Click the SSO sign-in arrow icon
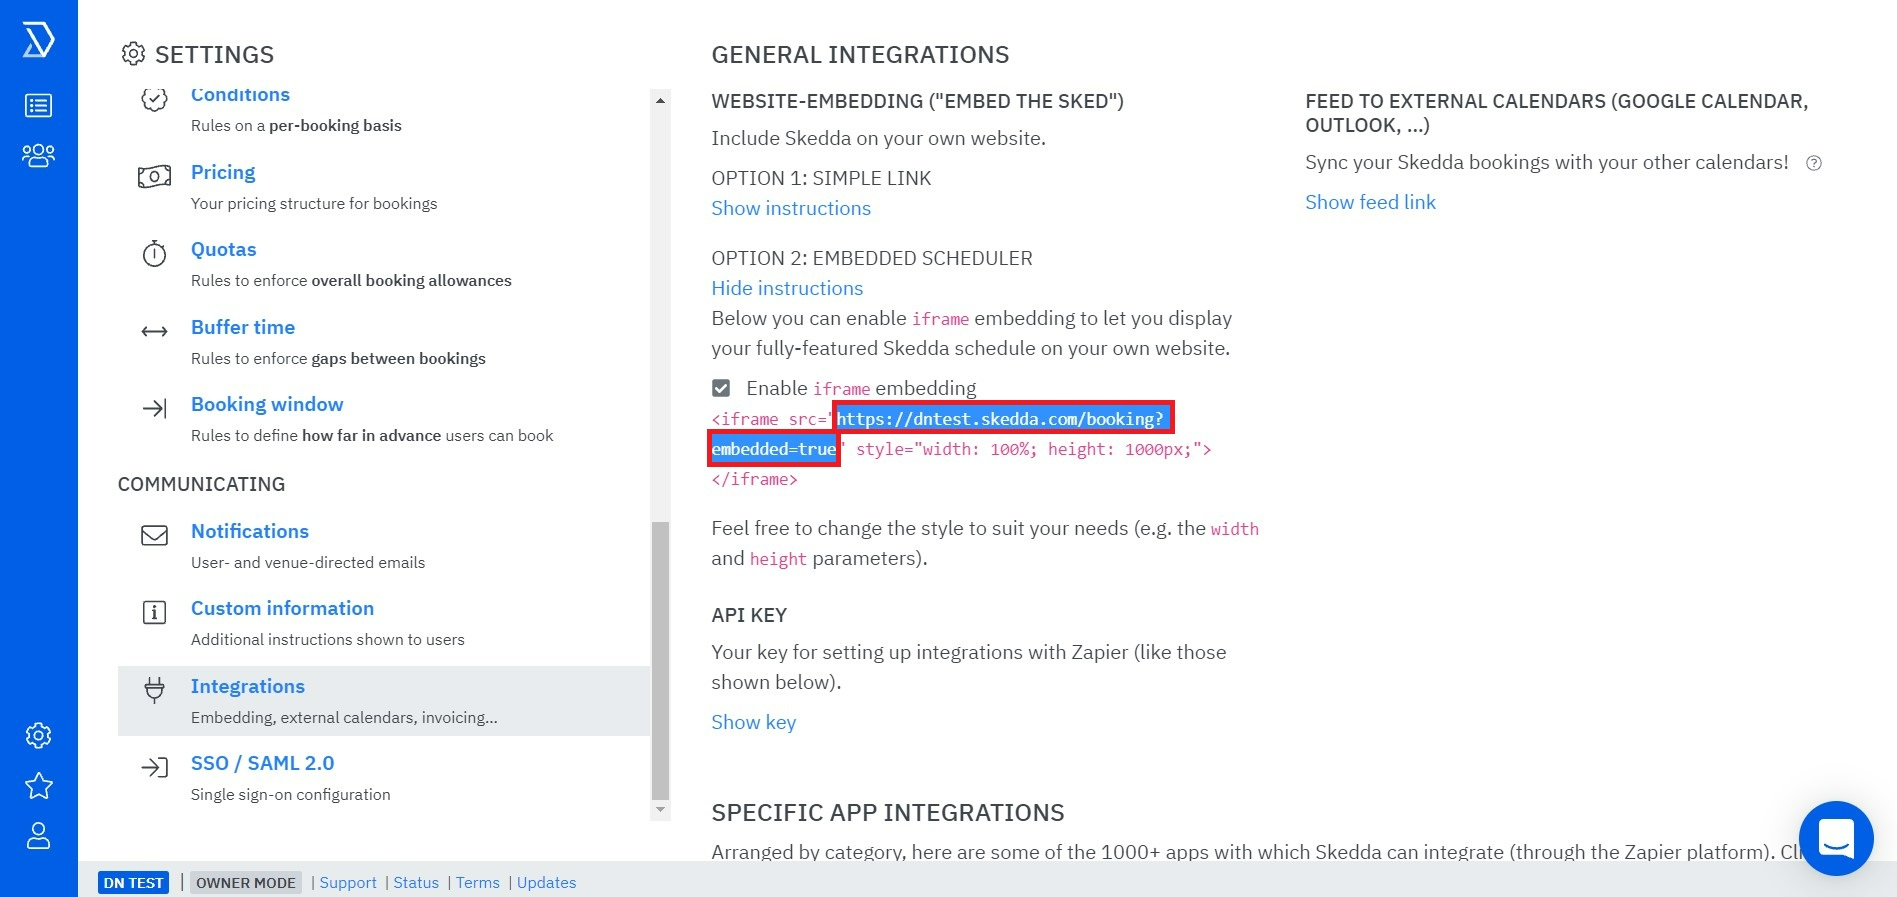Screen dimensions: 1897x897 click(x=154, y=768)
